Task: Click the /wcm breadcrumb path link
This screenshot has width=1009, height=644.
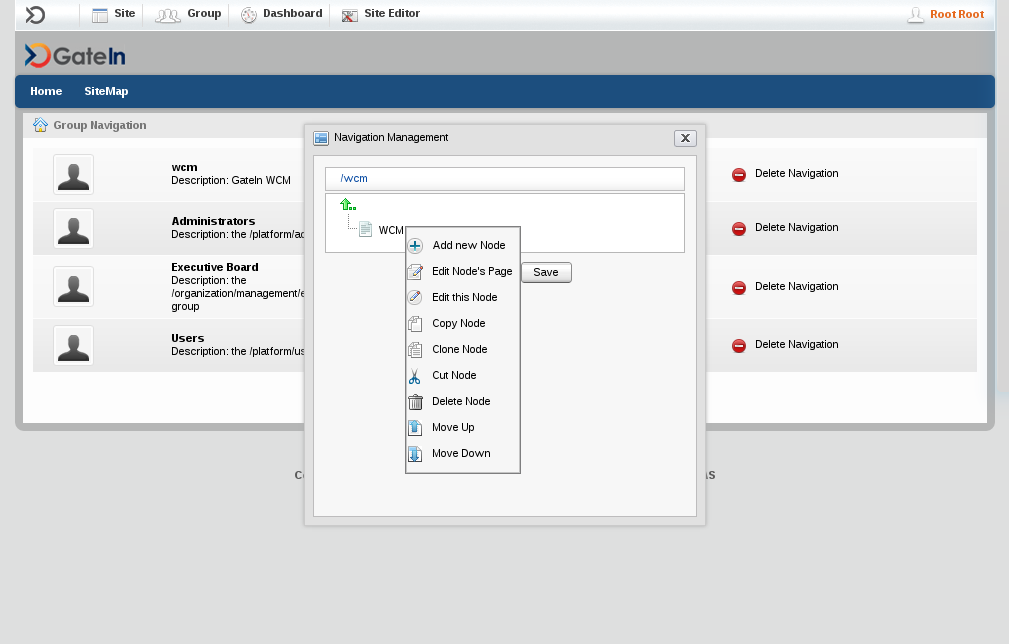Action: point(354,178)
